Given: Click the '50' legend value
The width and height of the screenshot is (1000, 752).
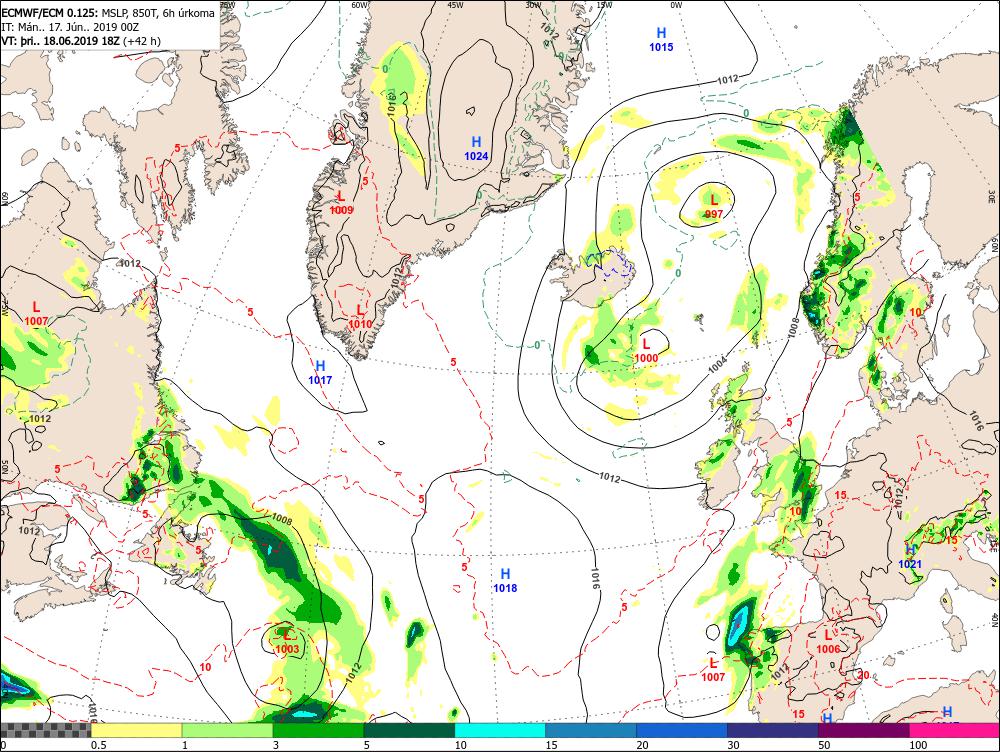Looking at the screenshot, I should (824, 745).
